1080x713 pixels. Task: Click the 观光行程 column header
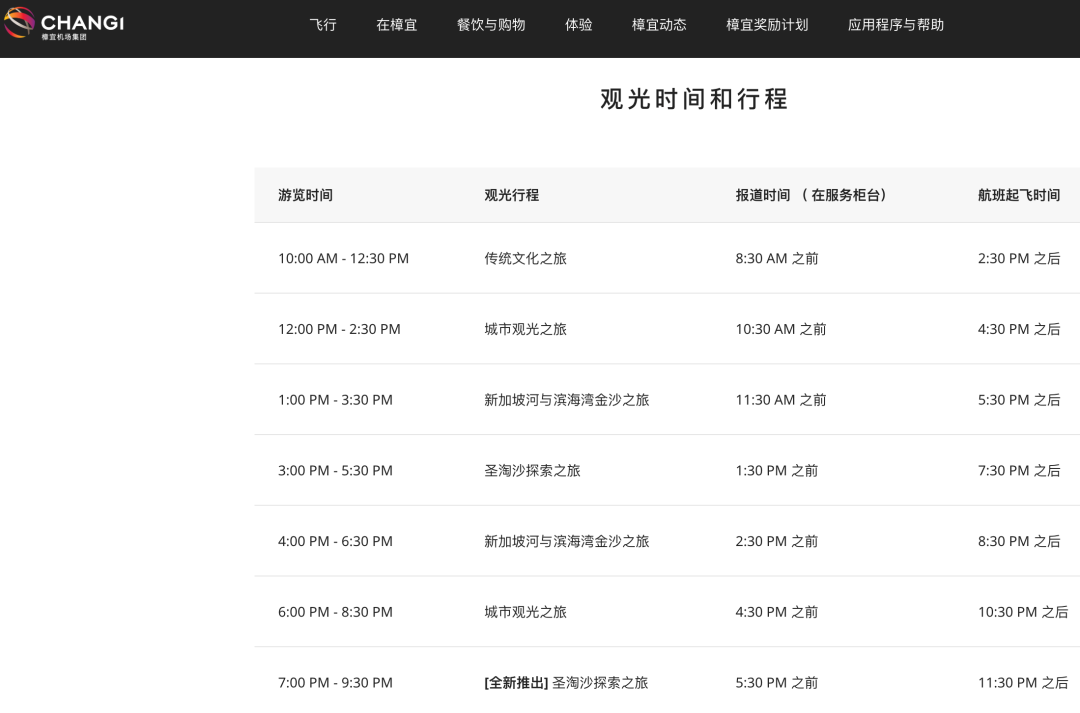512,195
